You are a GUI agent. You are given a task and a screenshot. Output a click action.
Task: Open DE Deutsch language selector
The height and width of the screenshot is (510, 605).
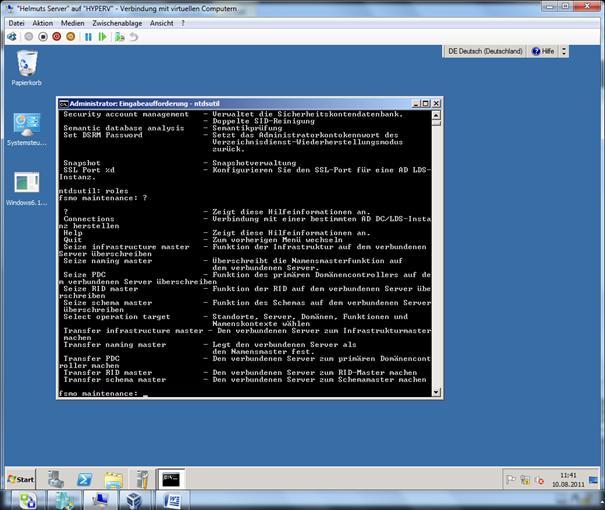pyautogui.click(x=485, y=50)
